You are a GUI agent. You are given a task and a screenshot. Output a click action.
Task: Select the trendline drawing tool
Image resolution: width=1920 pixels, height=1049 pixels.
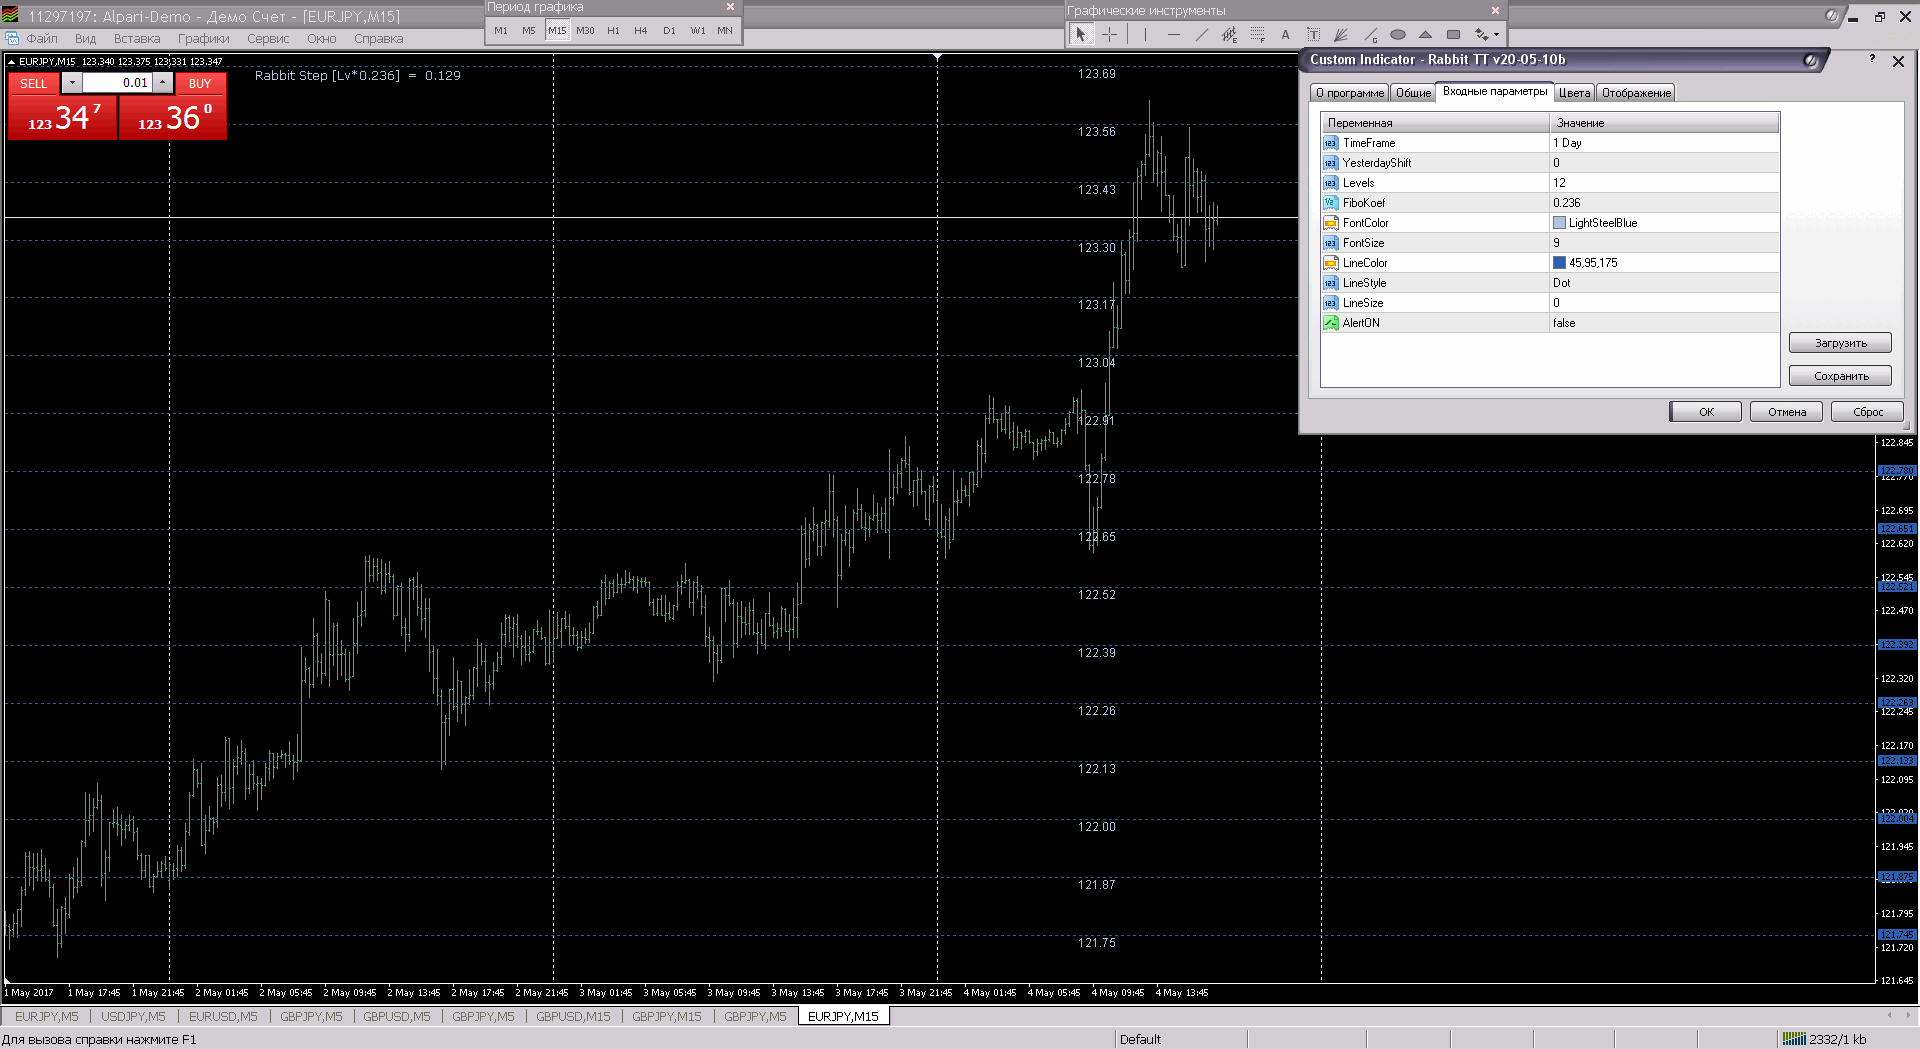coord(1202,34)
